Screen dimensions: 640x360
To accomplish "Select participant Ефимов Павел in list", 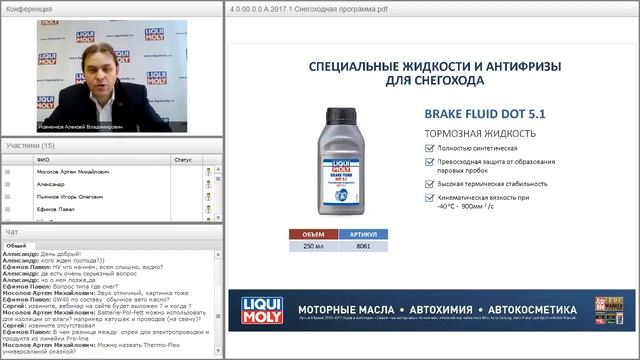I will point(56,209).
